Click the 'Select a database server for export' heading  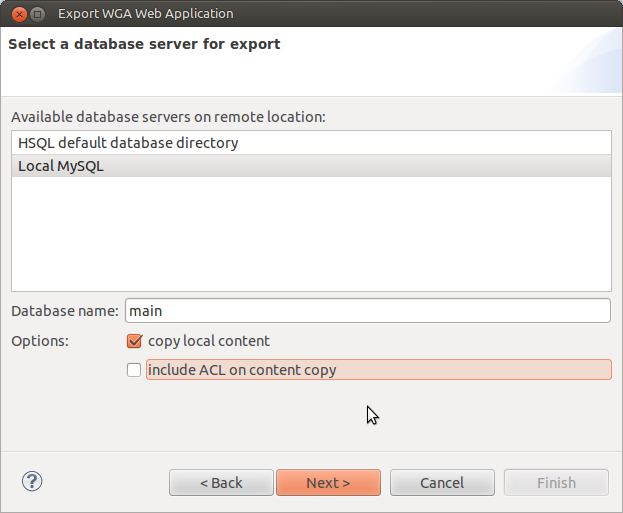[144, 44]
